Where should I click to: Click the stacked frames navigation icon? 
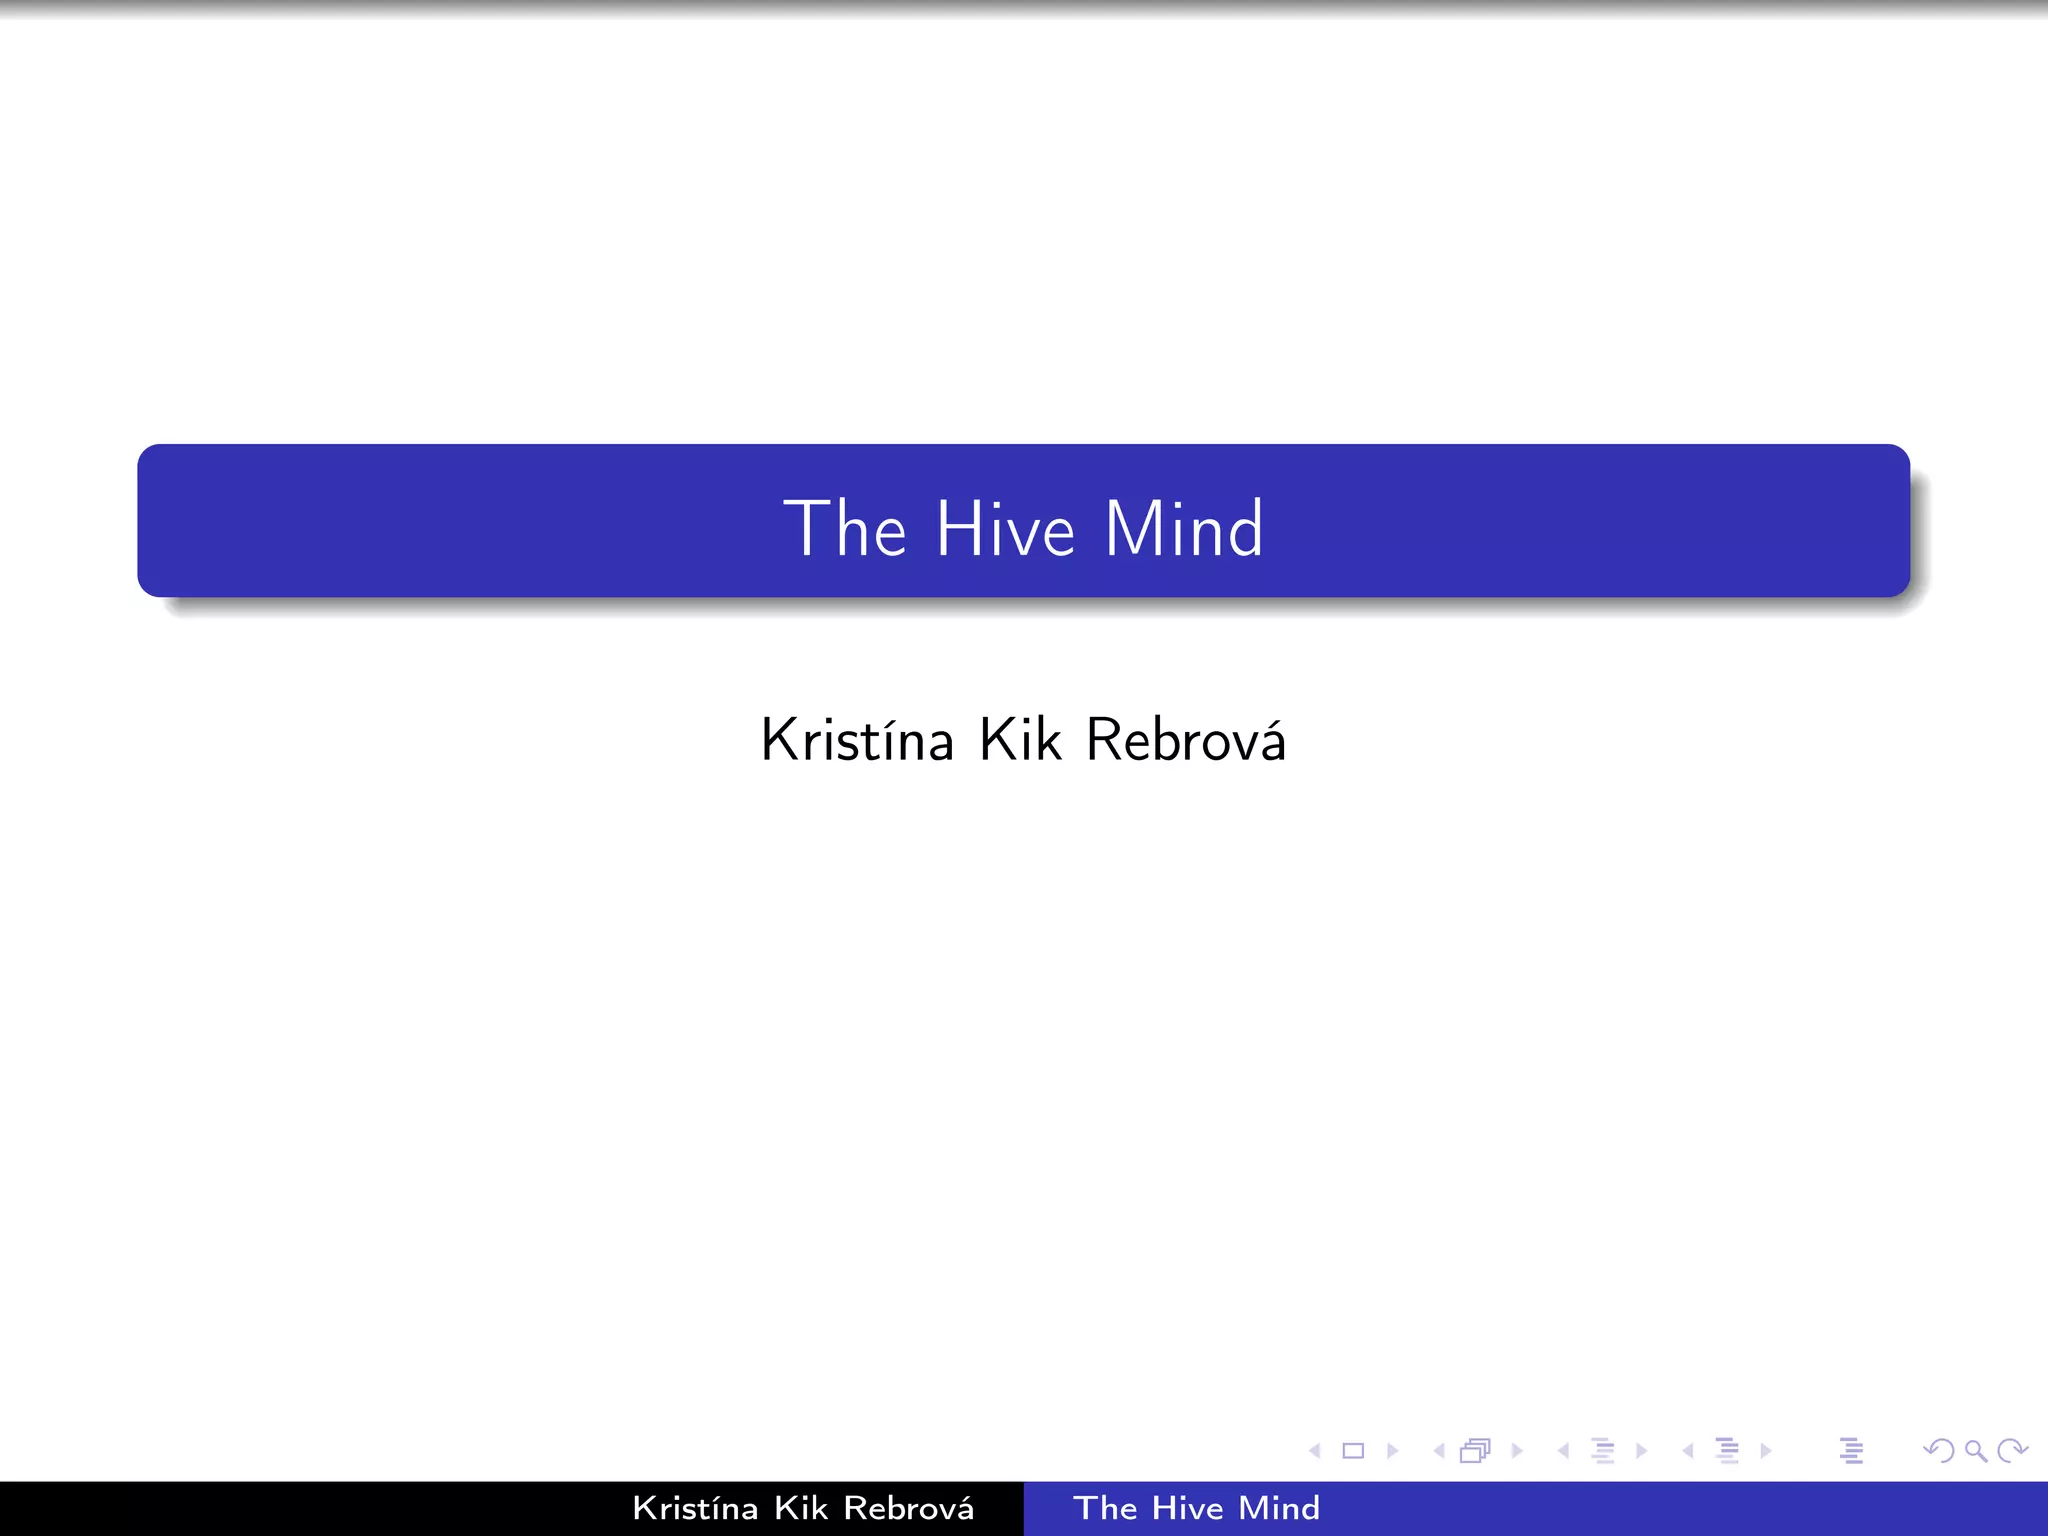(1476, 1451)
